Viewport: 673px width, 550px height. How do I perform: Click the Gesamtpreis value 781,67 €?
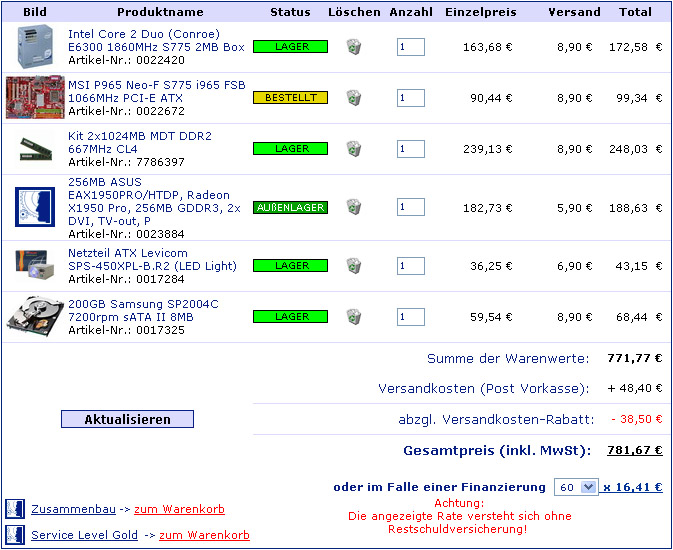635,450
